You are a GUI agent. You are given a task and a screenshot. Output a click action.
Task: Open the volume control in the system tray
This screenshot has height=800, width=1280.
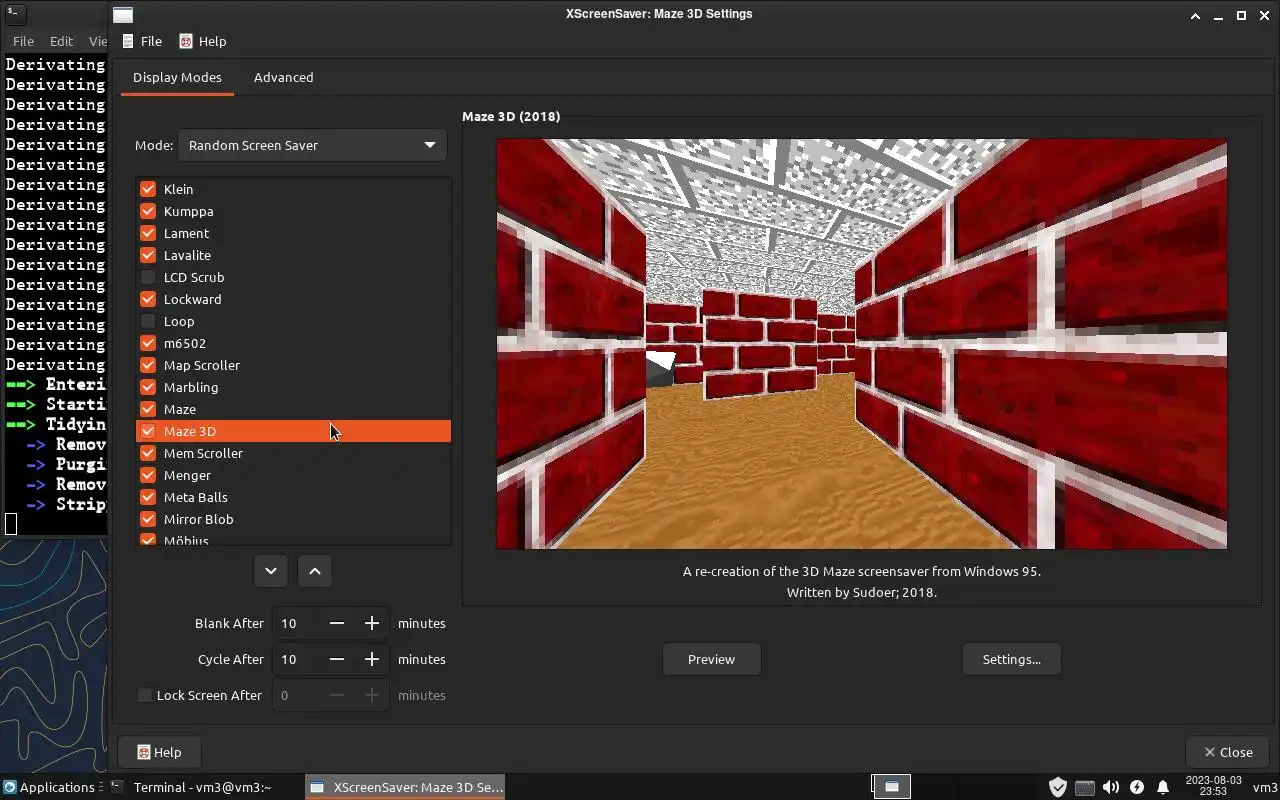[1110, 787]
